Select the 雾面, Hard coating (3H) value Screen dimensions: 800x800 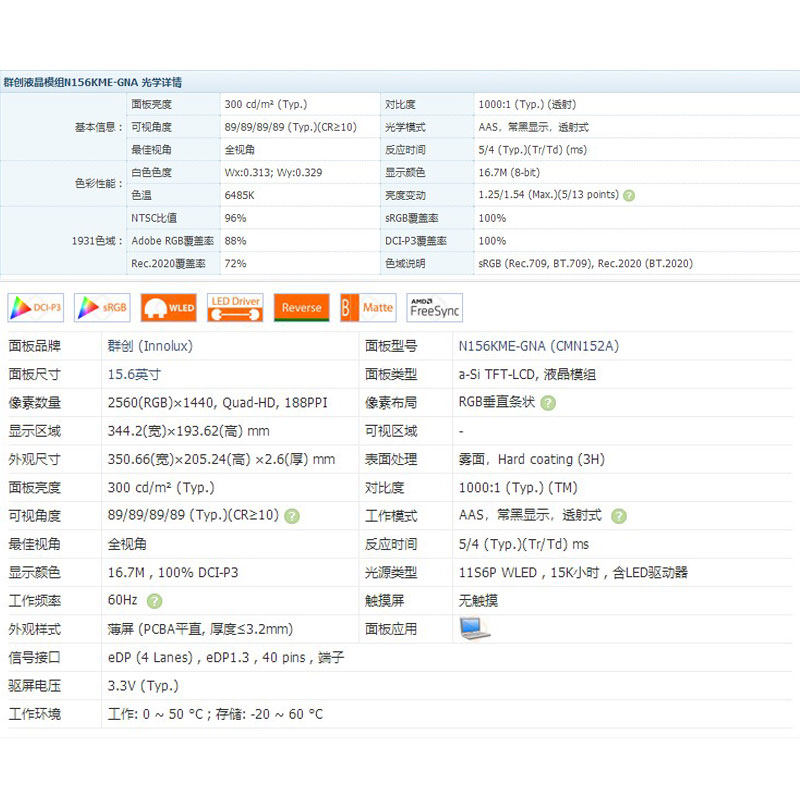point(531,459)
